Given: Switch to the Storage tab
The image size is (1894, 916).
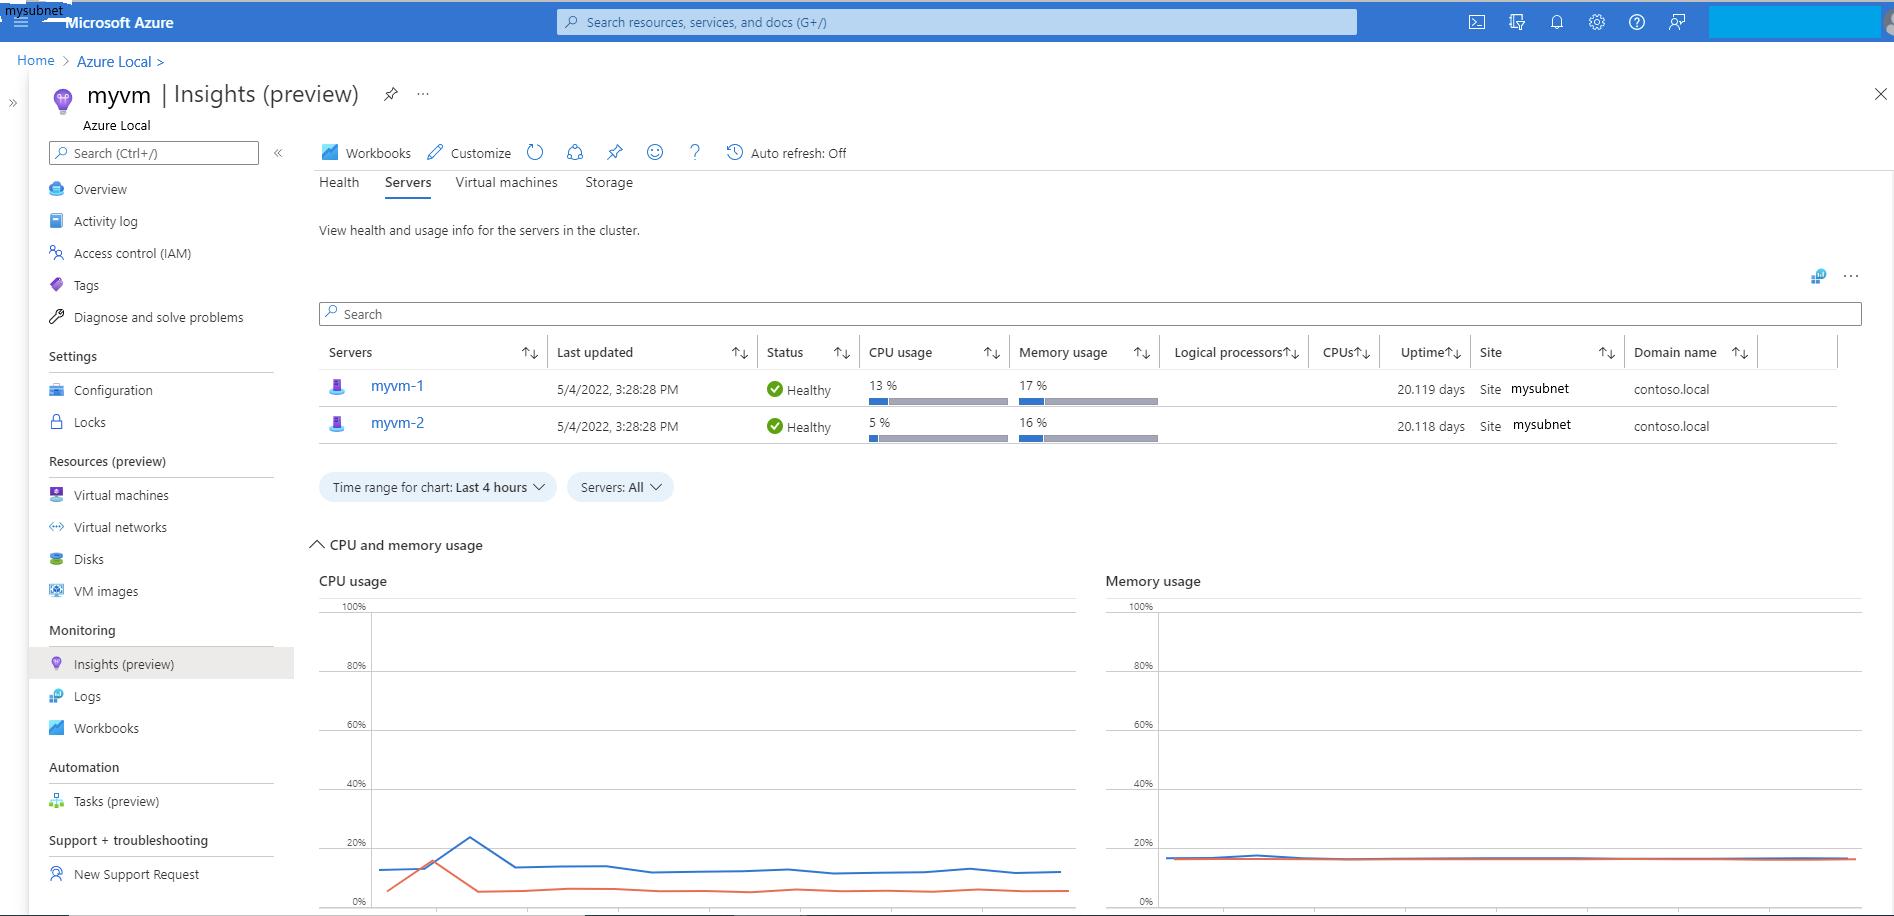Looking at the screenshot, I should [x=608, y=182].
